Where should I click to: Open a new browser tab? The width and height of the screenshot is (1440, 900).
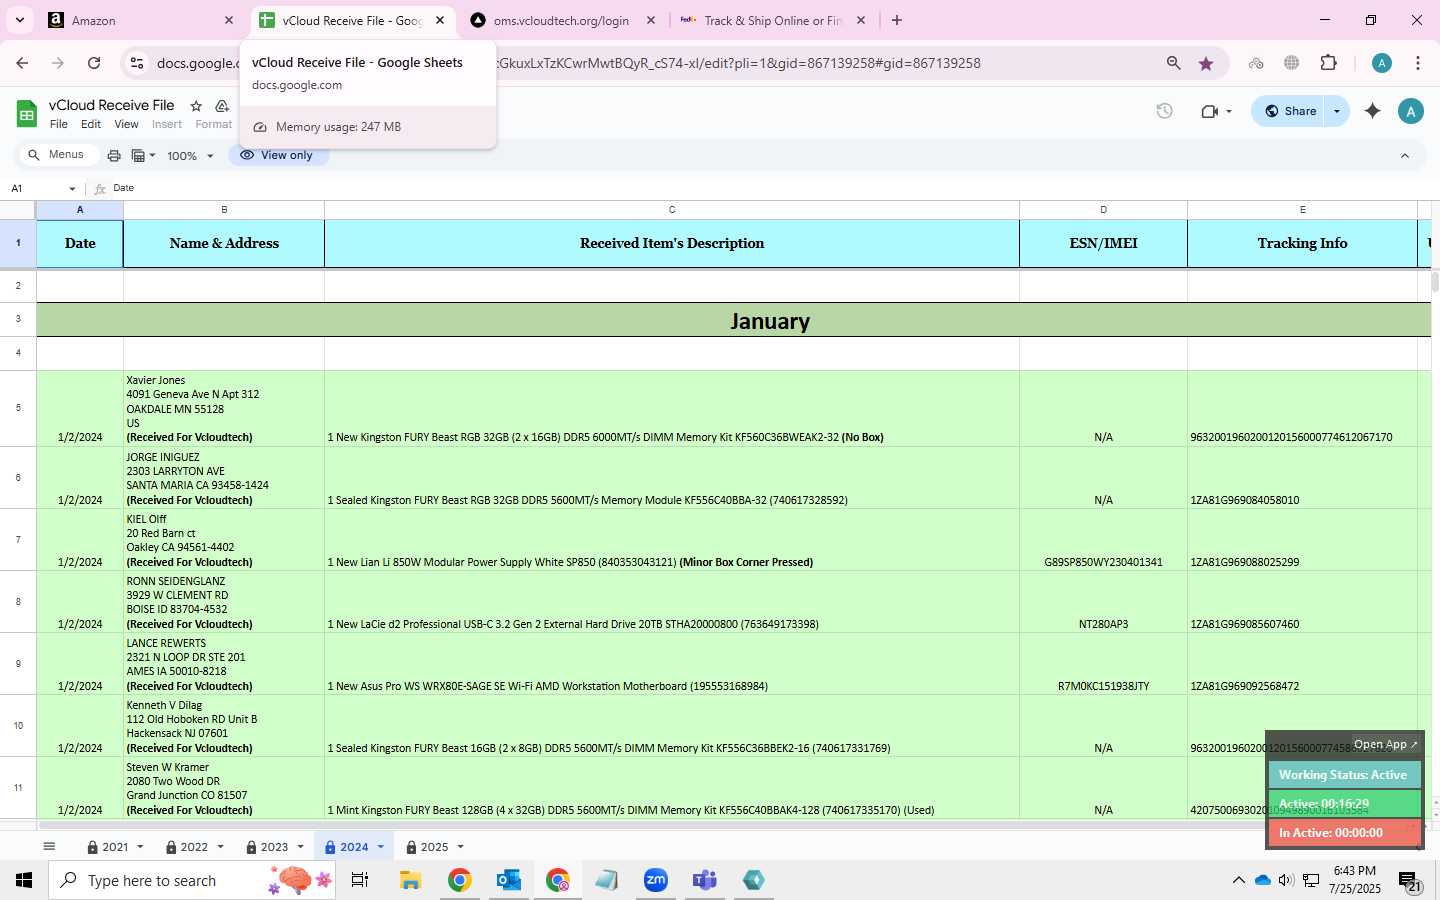click(x=897, y=20)
